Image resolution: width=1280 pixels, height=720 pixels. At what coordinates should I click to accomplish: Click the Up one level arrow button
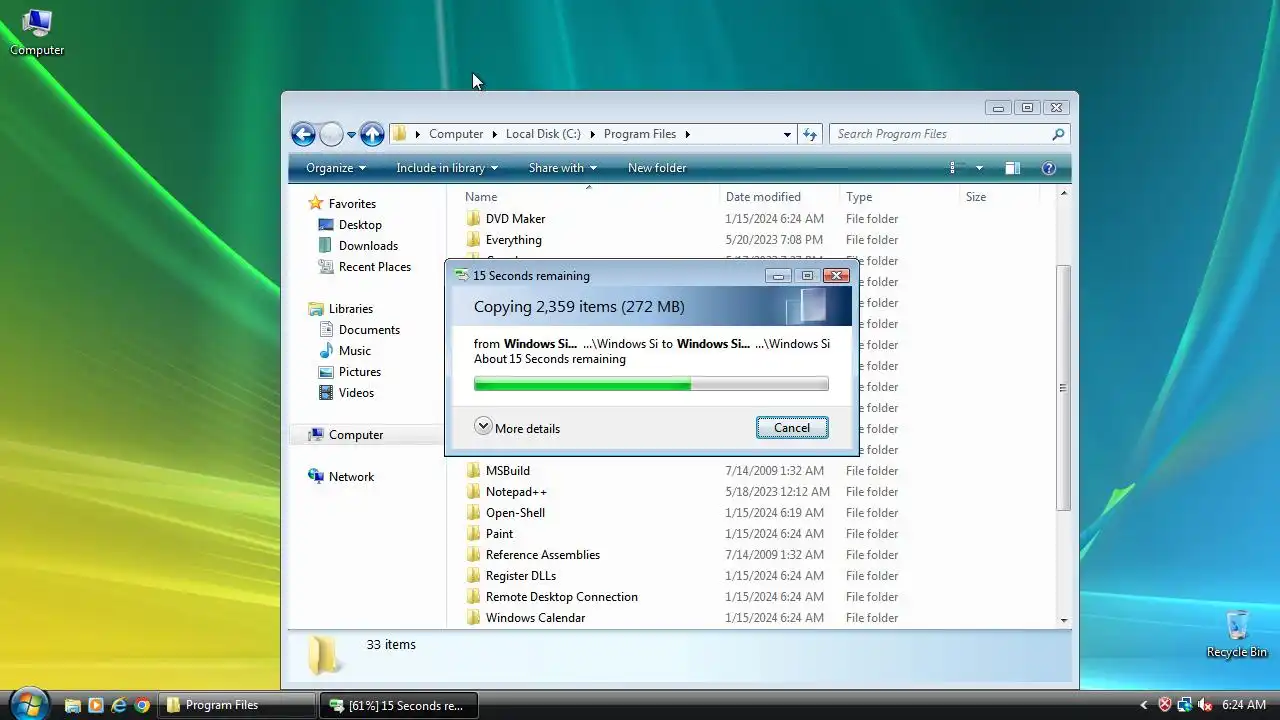[x=372, y=134]
